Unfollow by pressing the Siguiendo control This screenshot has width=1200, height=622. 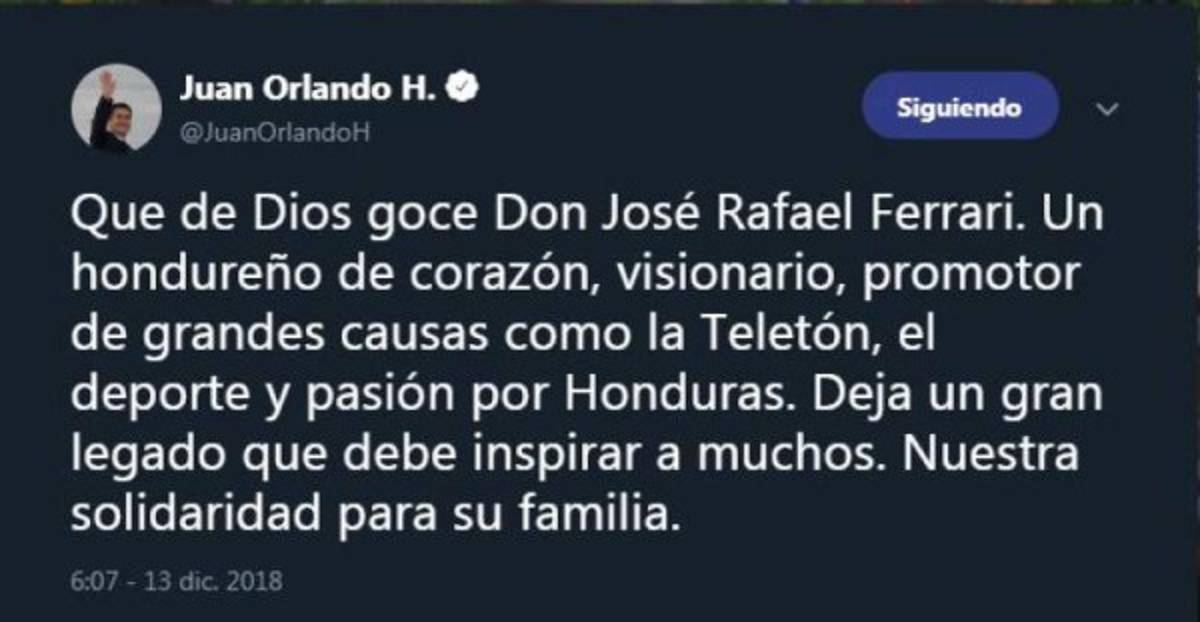coord(961,106)
